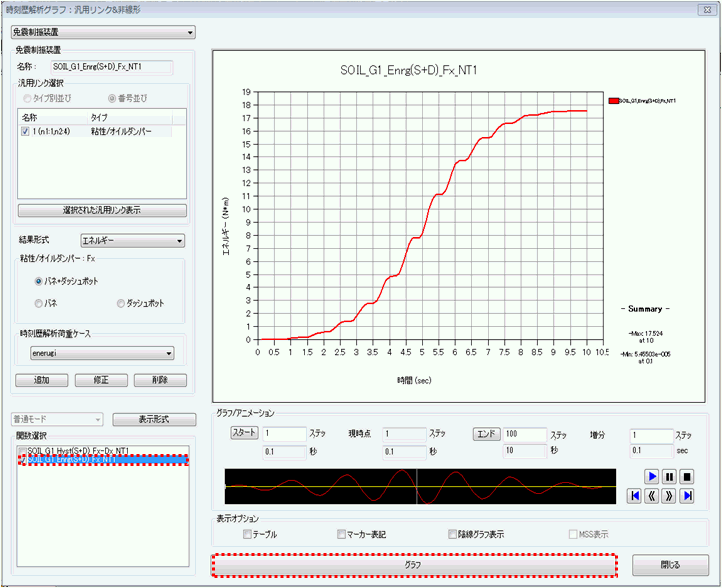The image size is (722, 588).
Task: Click the red legend swatch in graph
Action: coord(613,101)
